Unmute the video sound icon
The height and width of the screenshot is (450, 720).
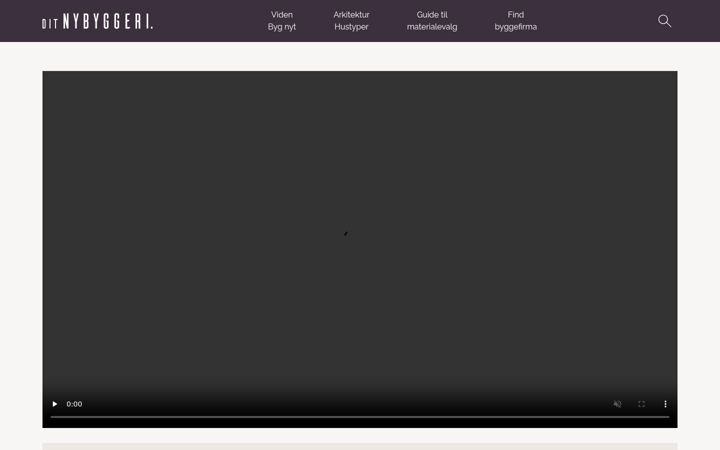[617, 404]
